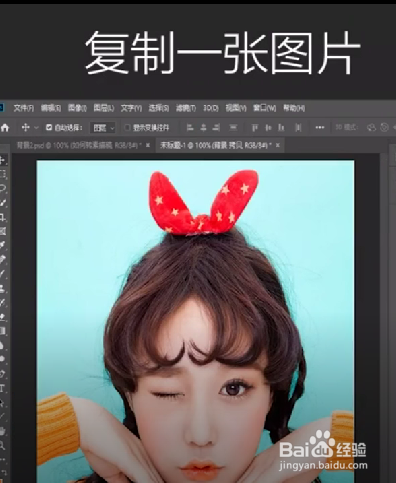396x483 pixels.
Task: Select the Zoom tool
Action: 2,445
